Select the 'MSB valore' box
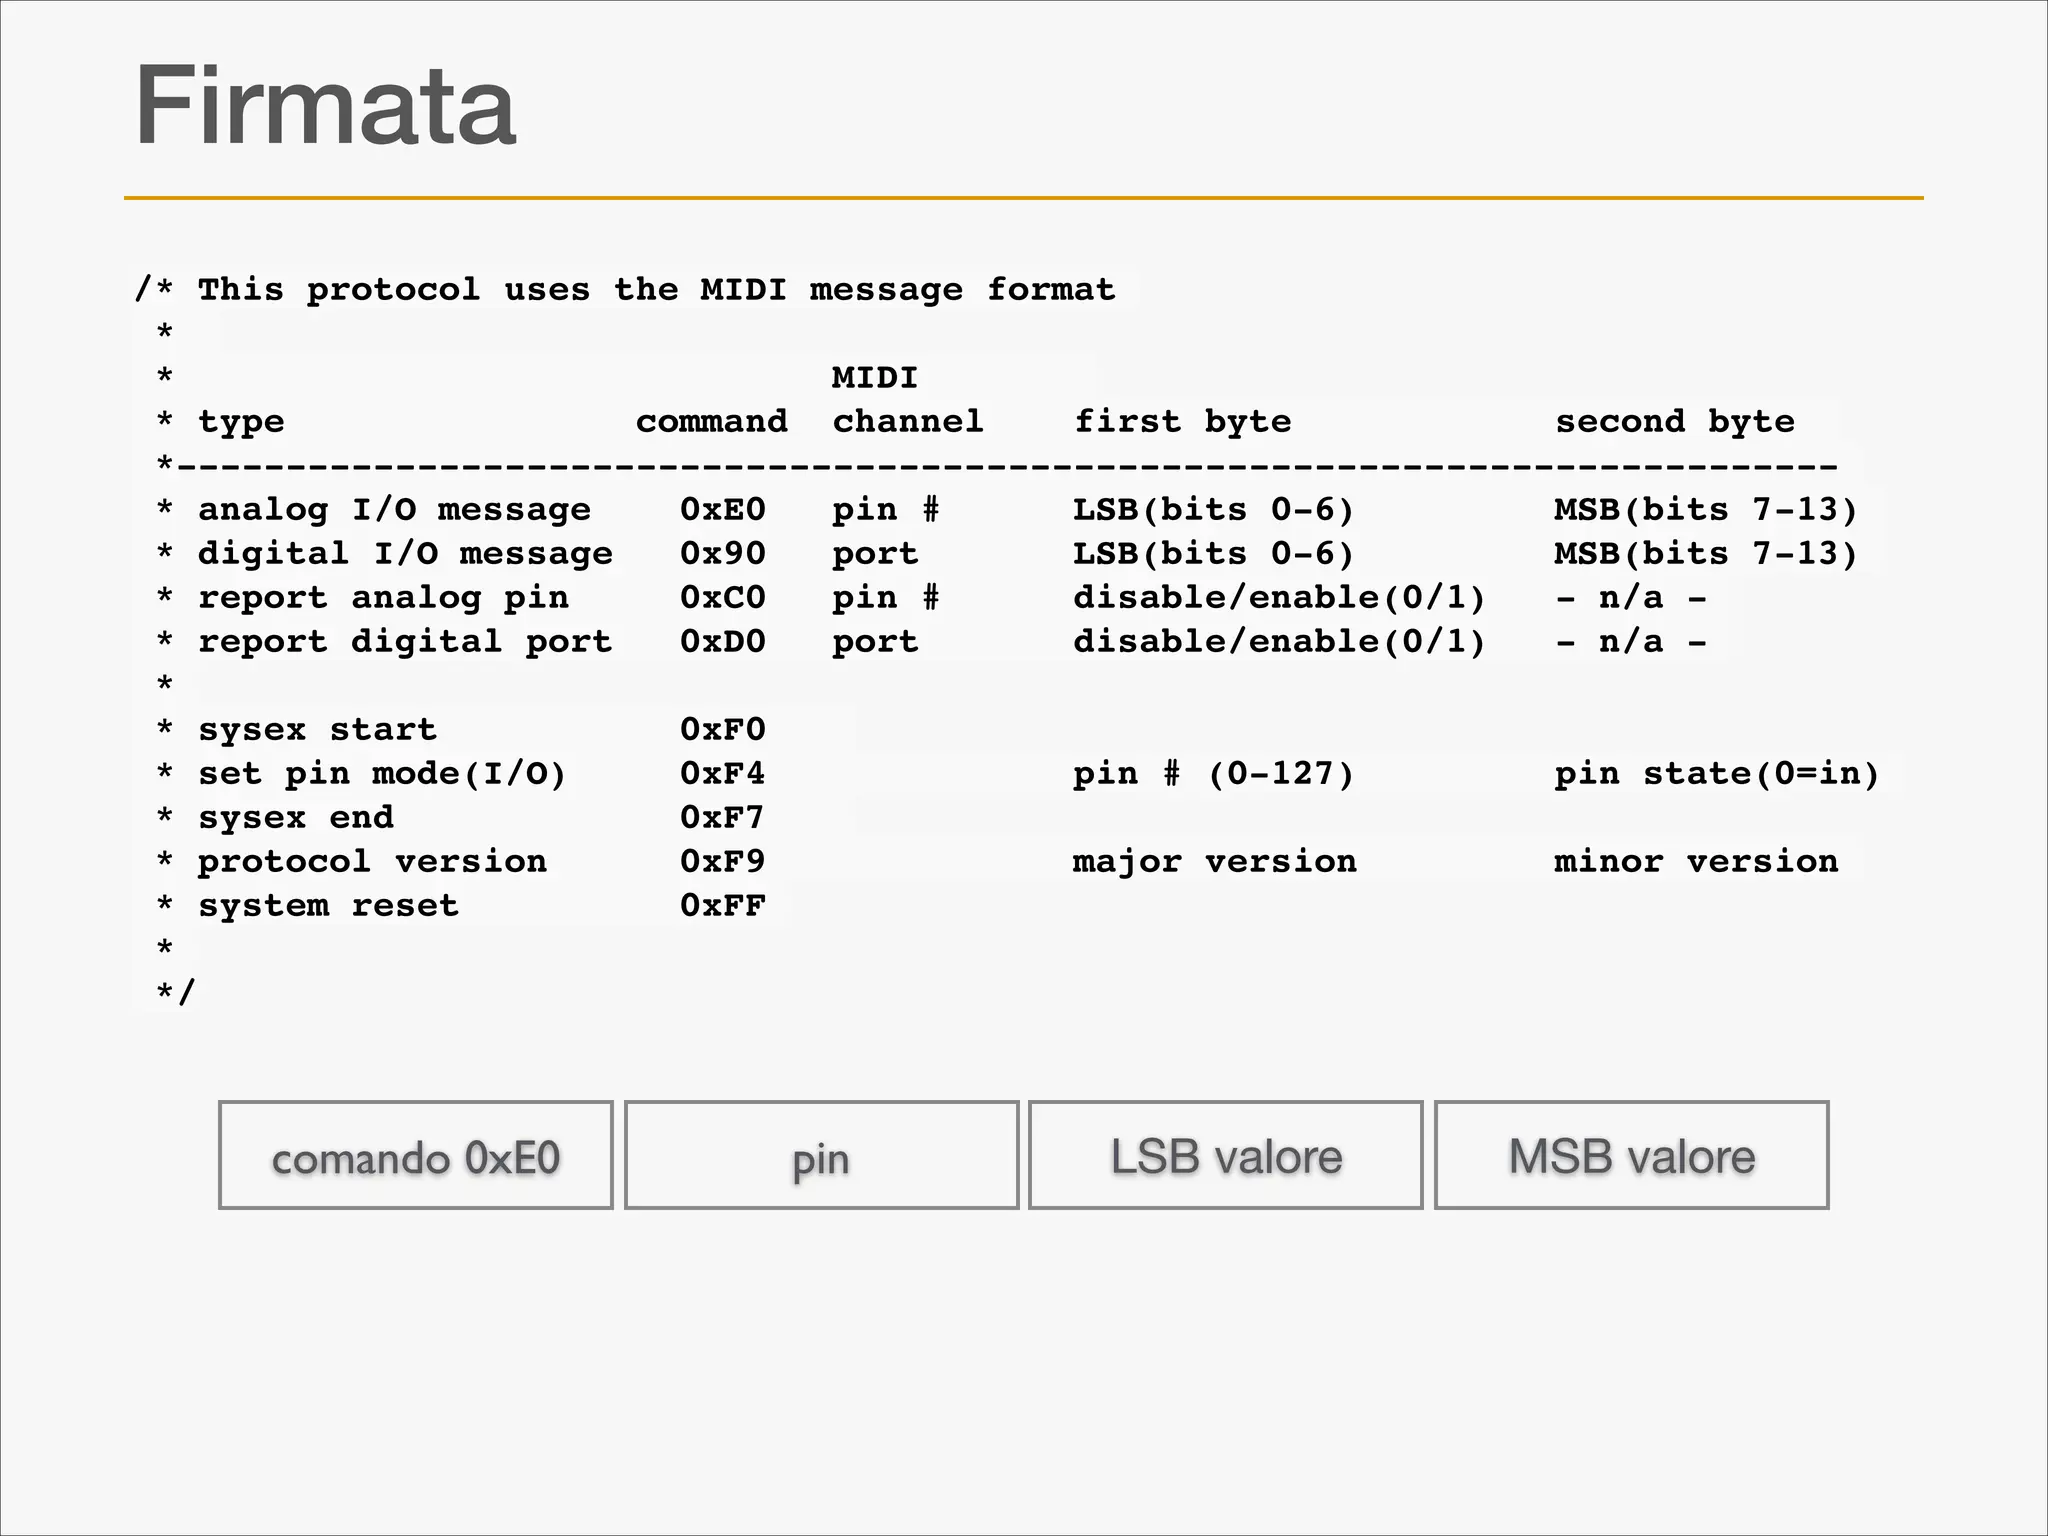 pos(1632,1156)
